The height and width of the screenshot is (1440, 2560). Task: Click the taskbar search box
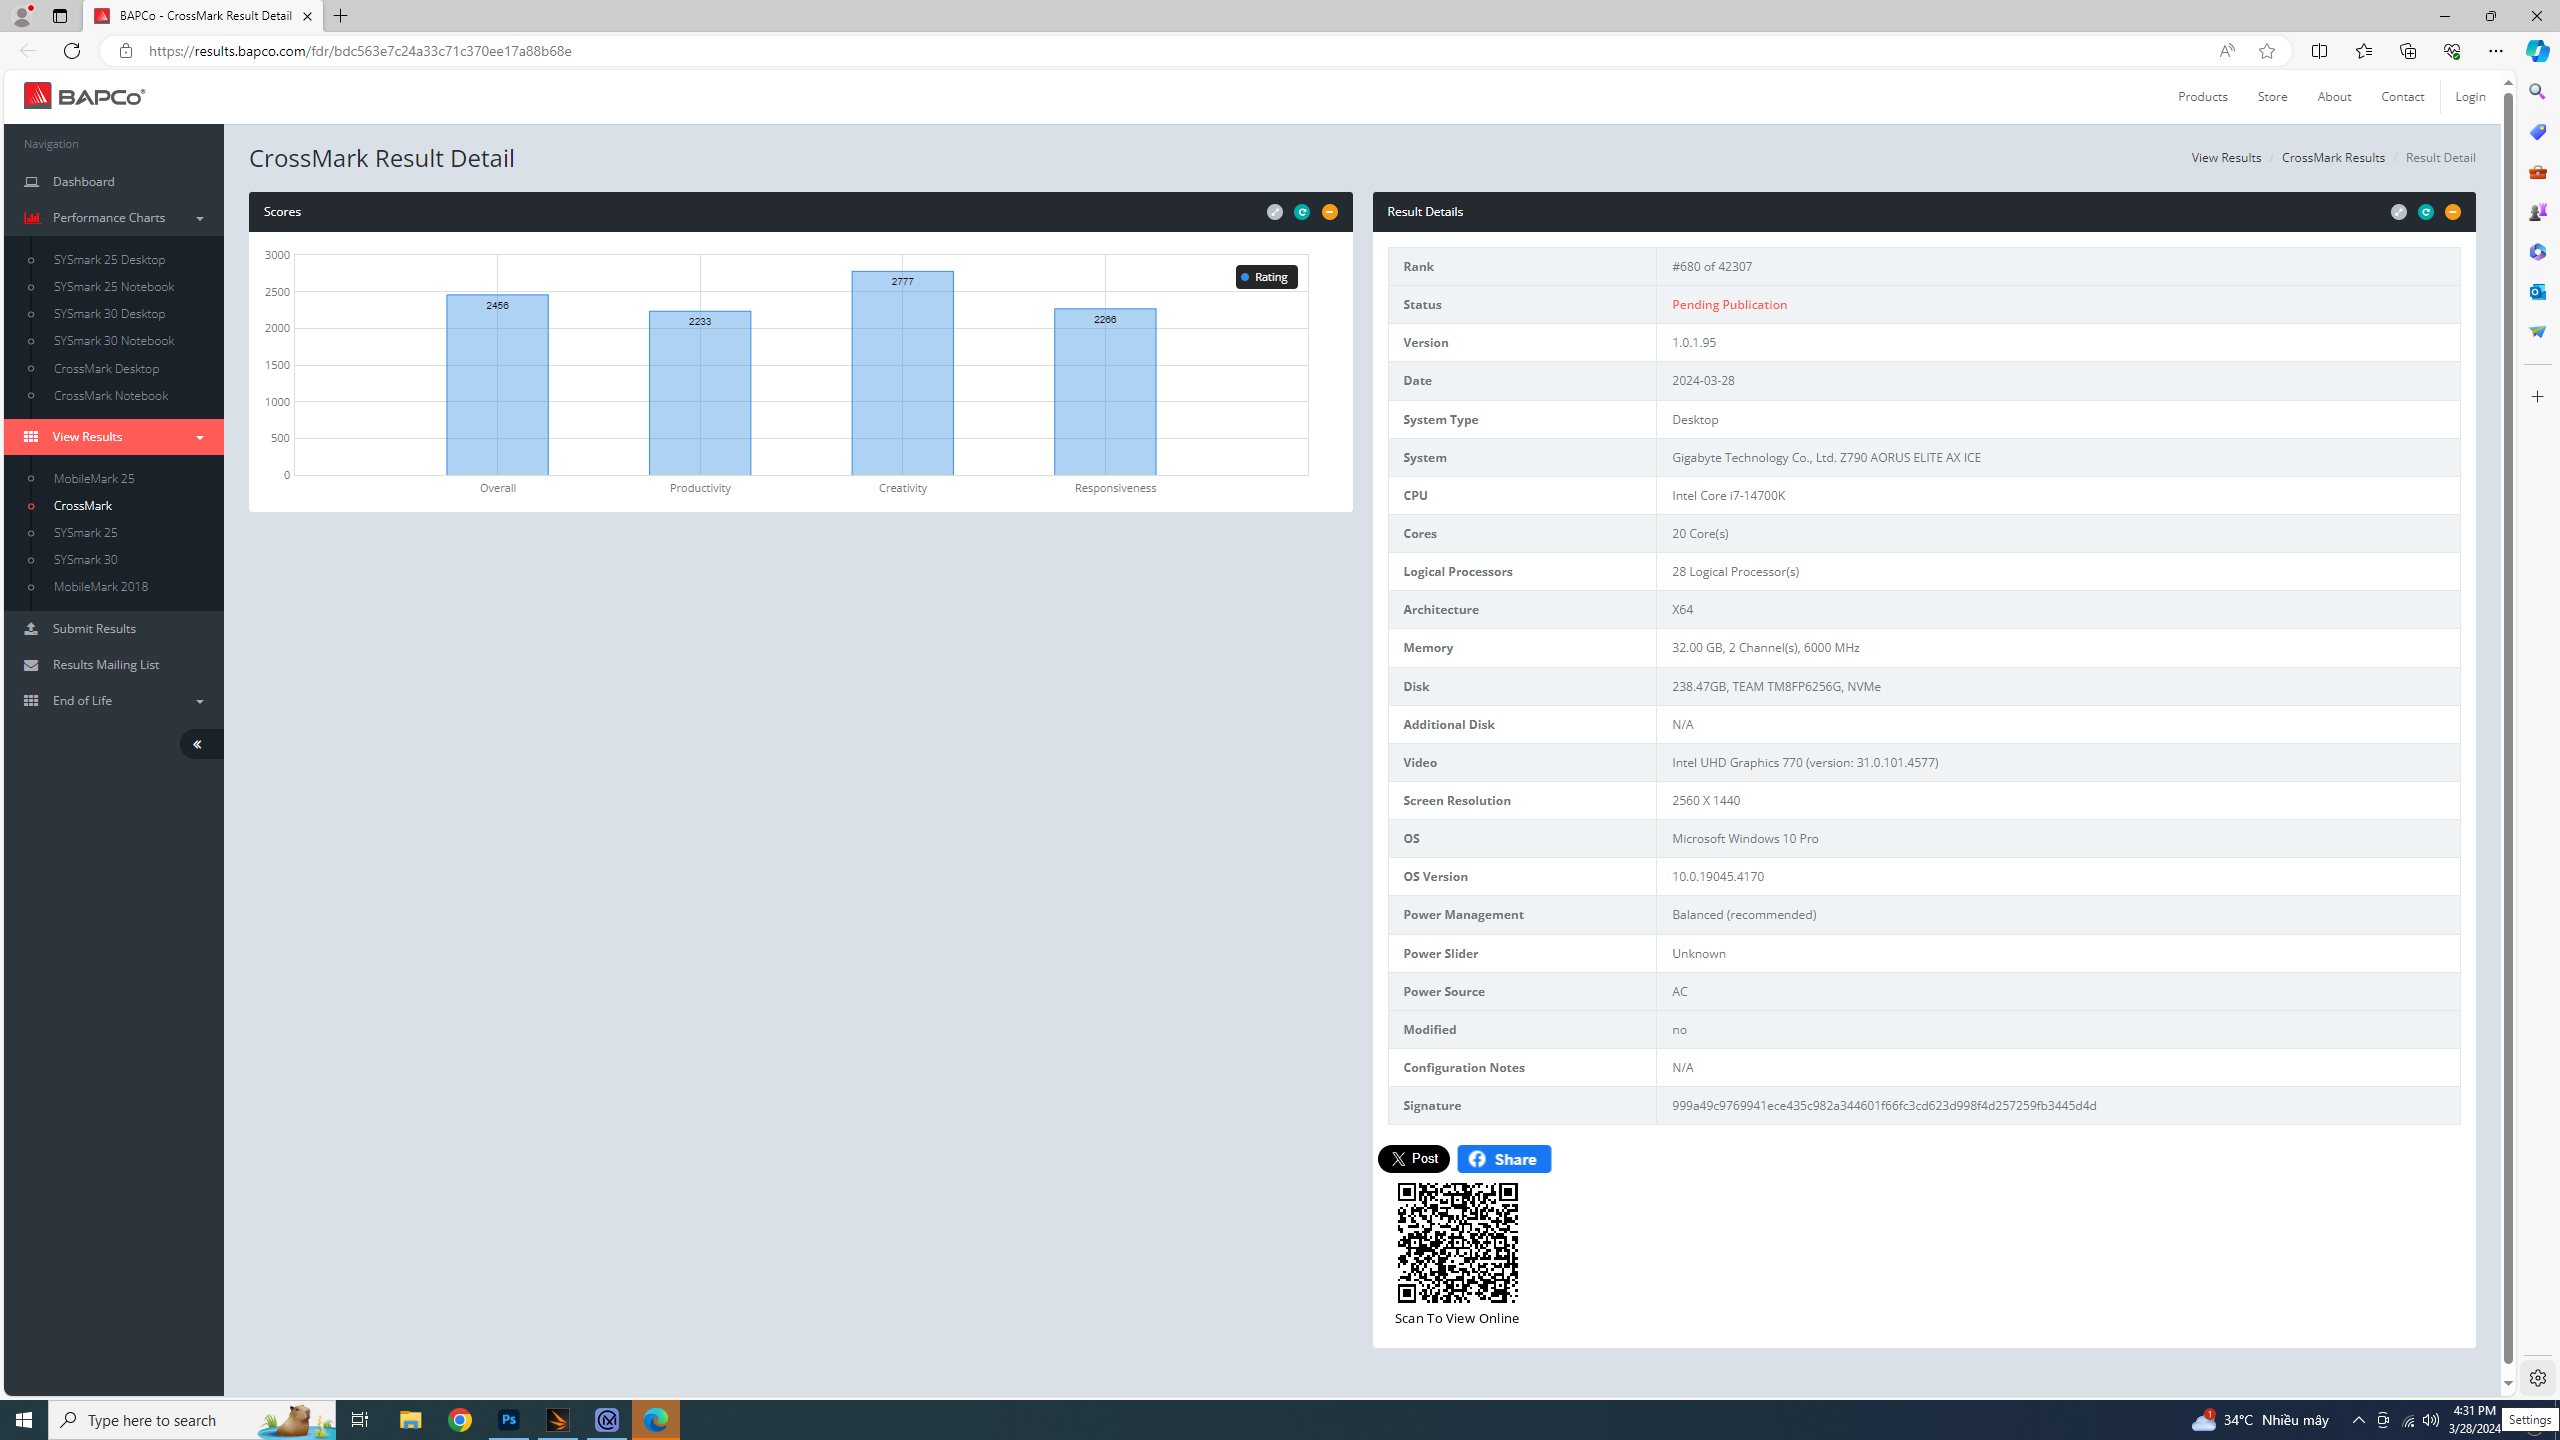tap(192, 1420)
